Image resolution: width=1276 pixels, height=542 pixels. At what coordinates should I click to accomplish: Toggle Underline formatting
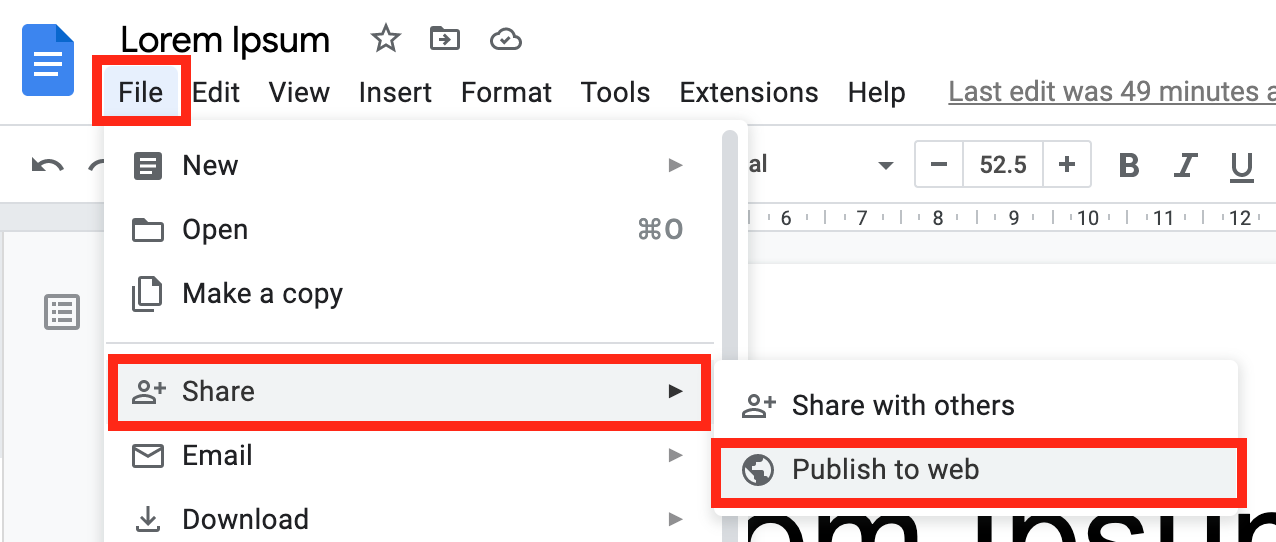point(1241,166)
